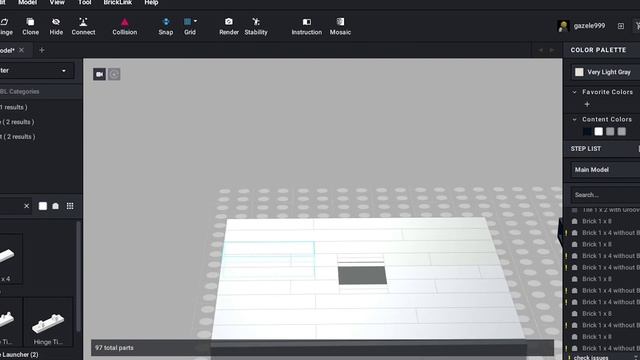Pick the white content color swatch

coord(598,131)
